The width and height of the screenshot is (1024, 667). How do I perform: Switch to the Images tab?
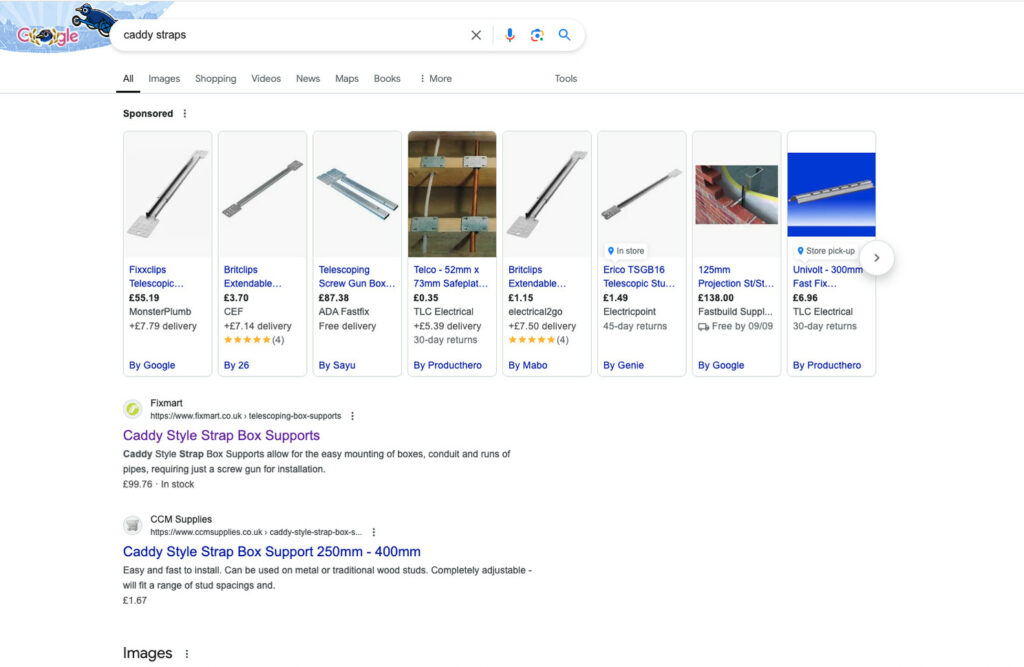(164, 78)
